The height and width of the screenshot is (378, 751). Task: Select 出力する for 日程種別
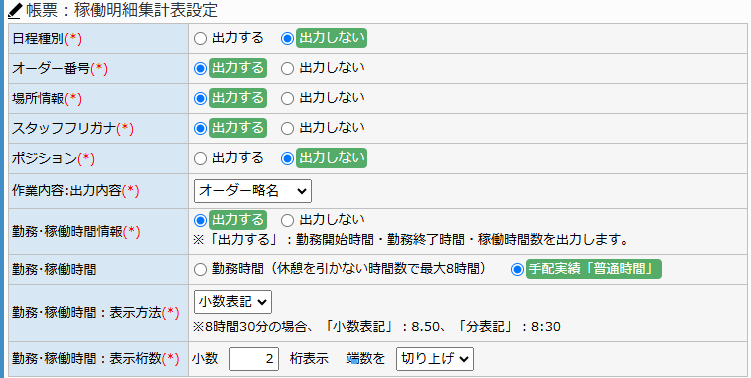coord(200,39)
